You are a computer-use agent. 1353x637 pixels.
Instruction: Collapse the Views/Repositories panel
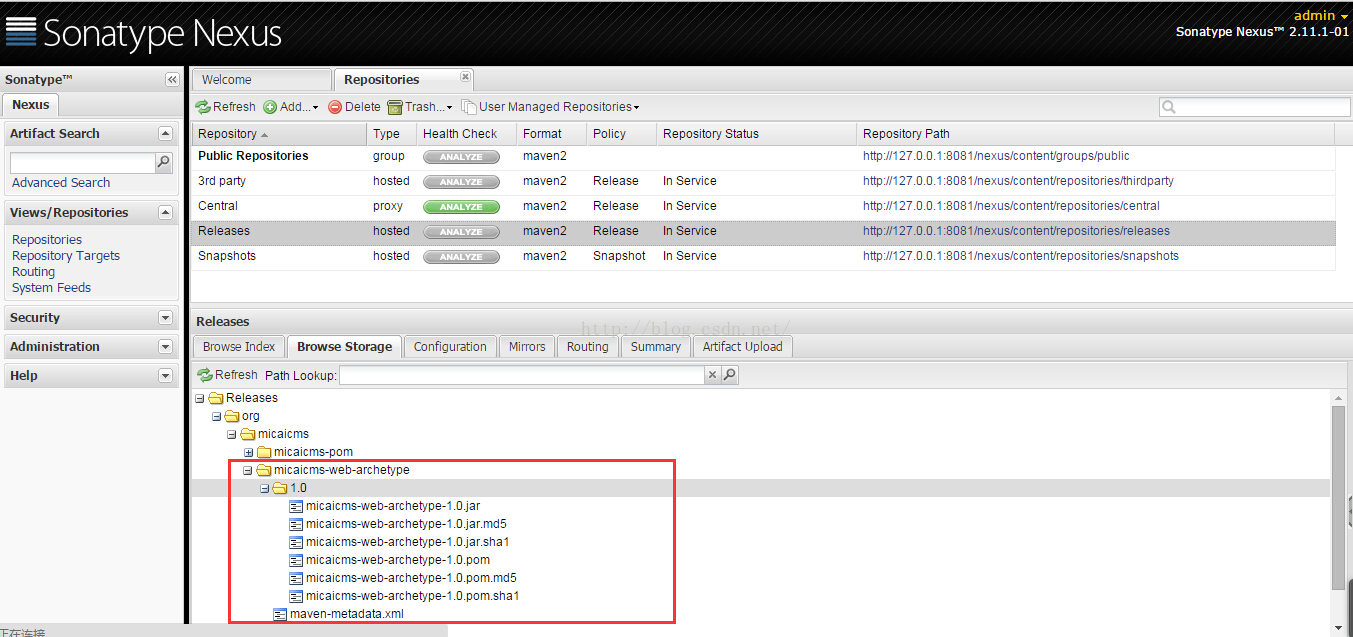coord(165,213)
